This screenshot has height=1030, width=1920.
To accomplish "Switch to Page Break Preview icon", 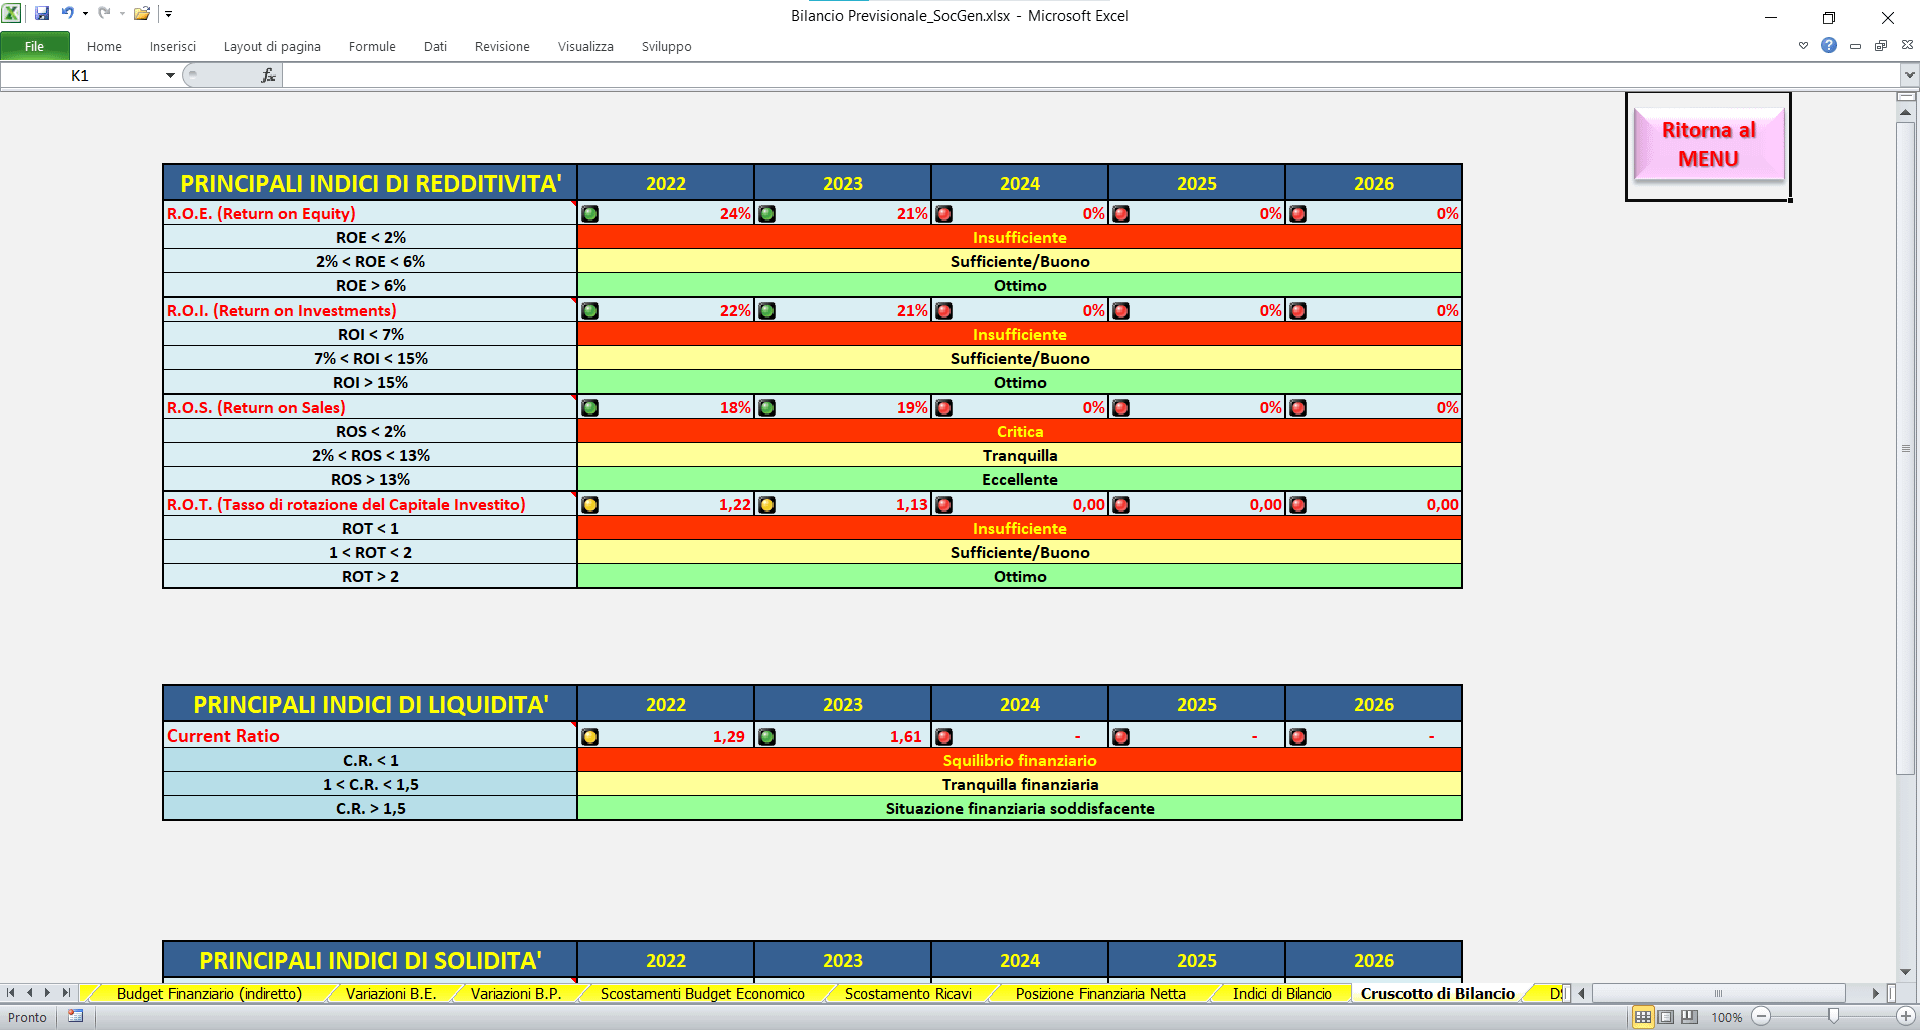I will coord(1689,1017).
